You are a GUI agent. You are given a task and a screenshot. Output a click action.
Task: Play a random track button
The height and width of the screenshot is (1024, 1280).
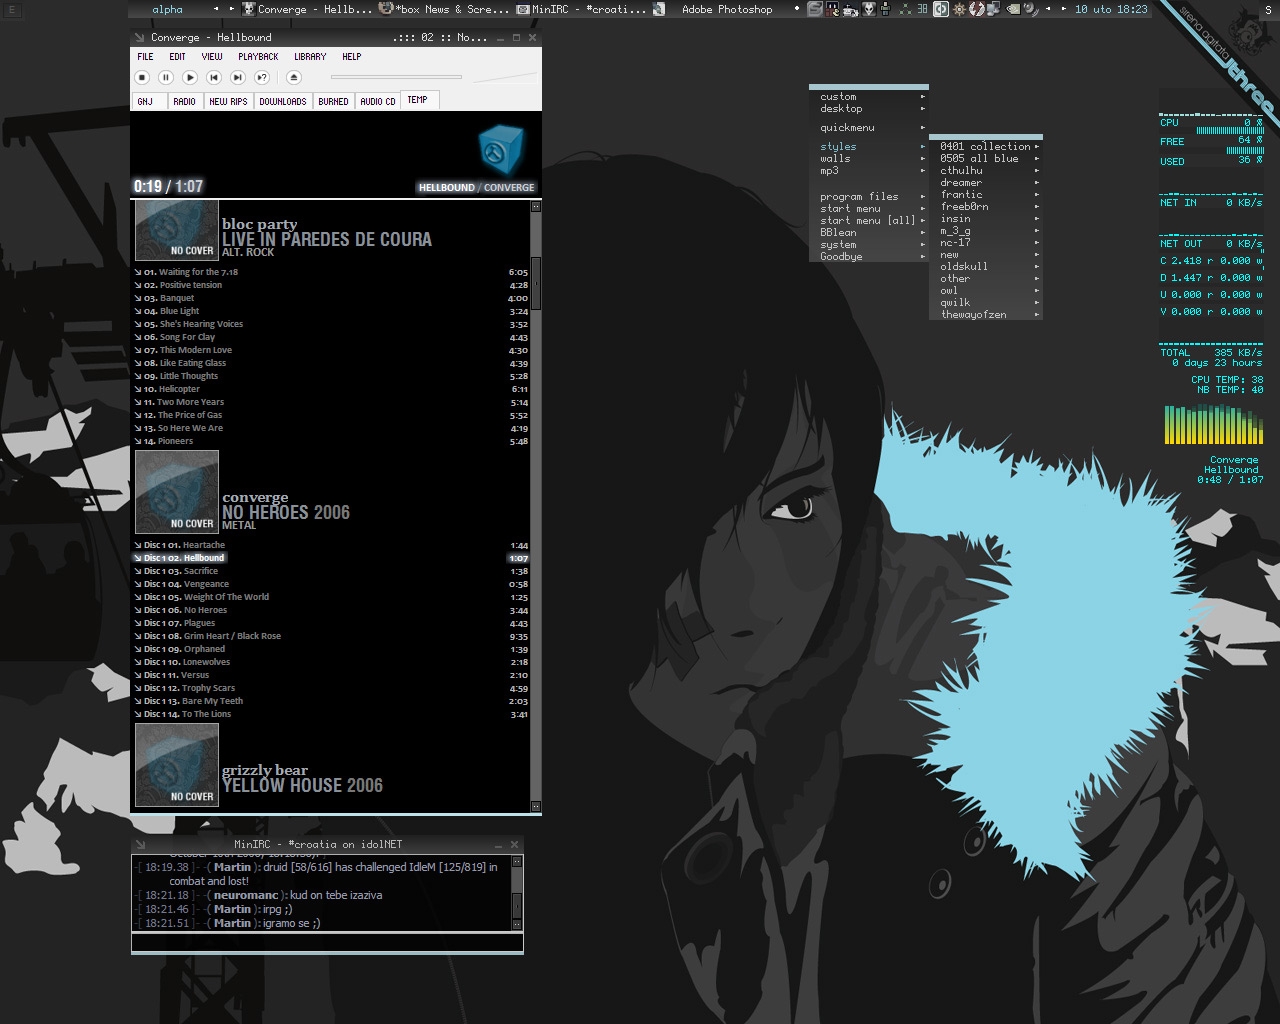click(x=262, y=77)
